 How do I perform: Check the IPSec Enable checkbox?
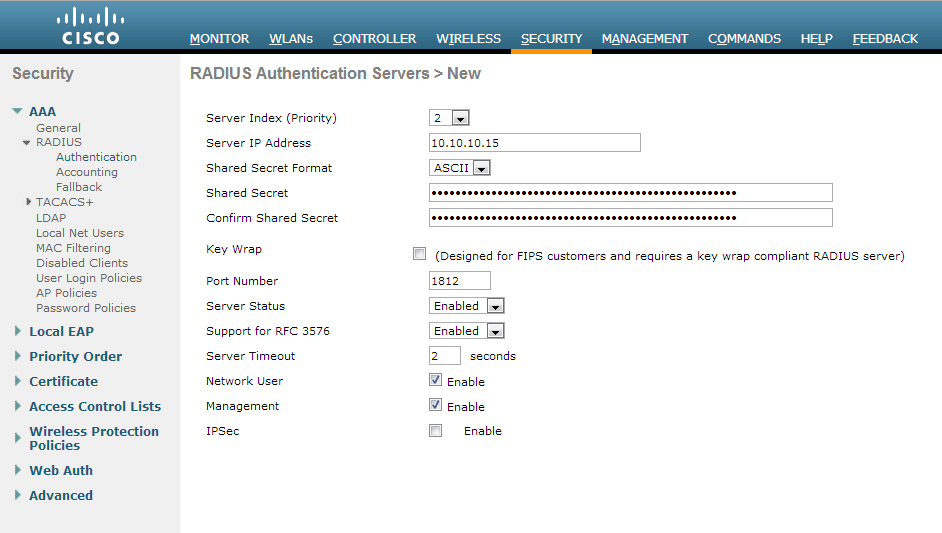[x=436, y=431]
